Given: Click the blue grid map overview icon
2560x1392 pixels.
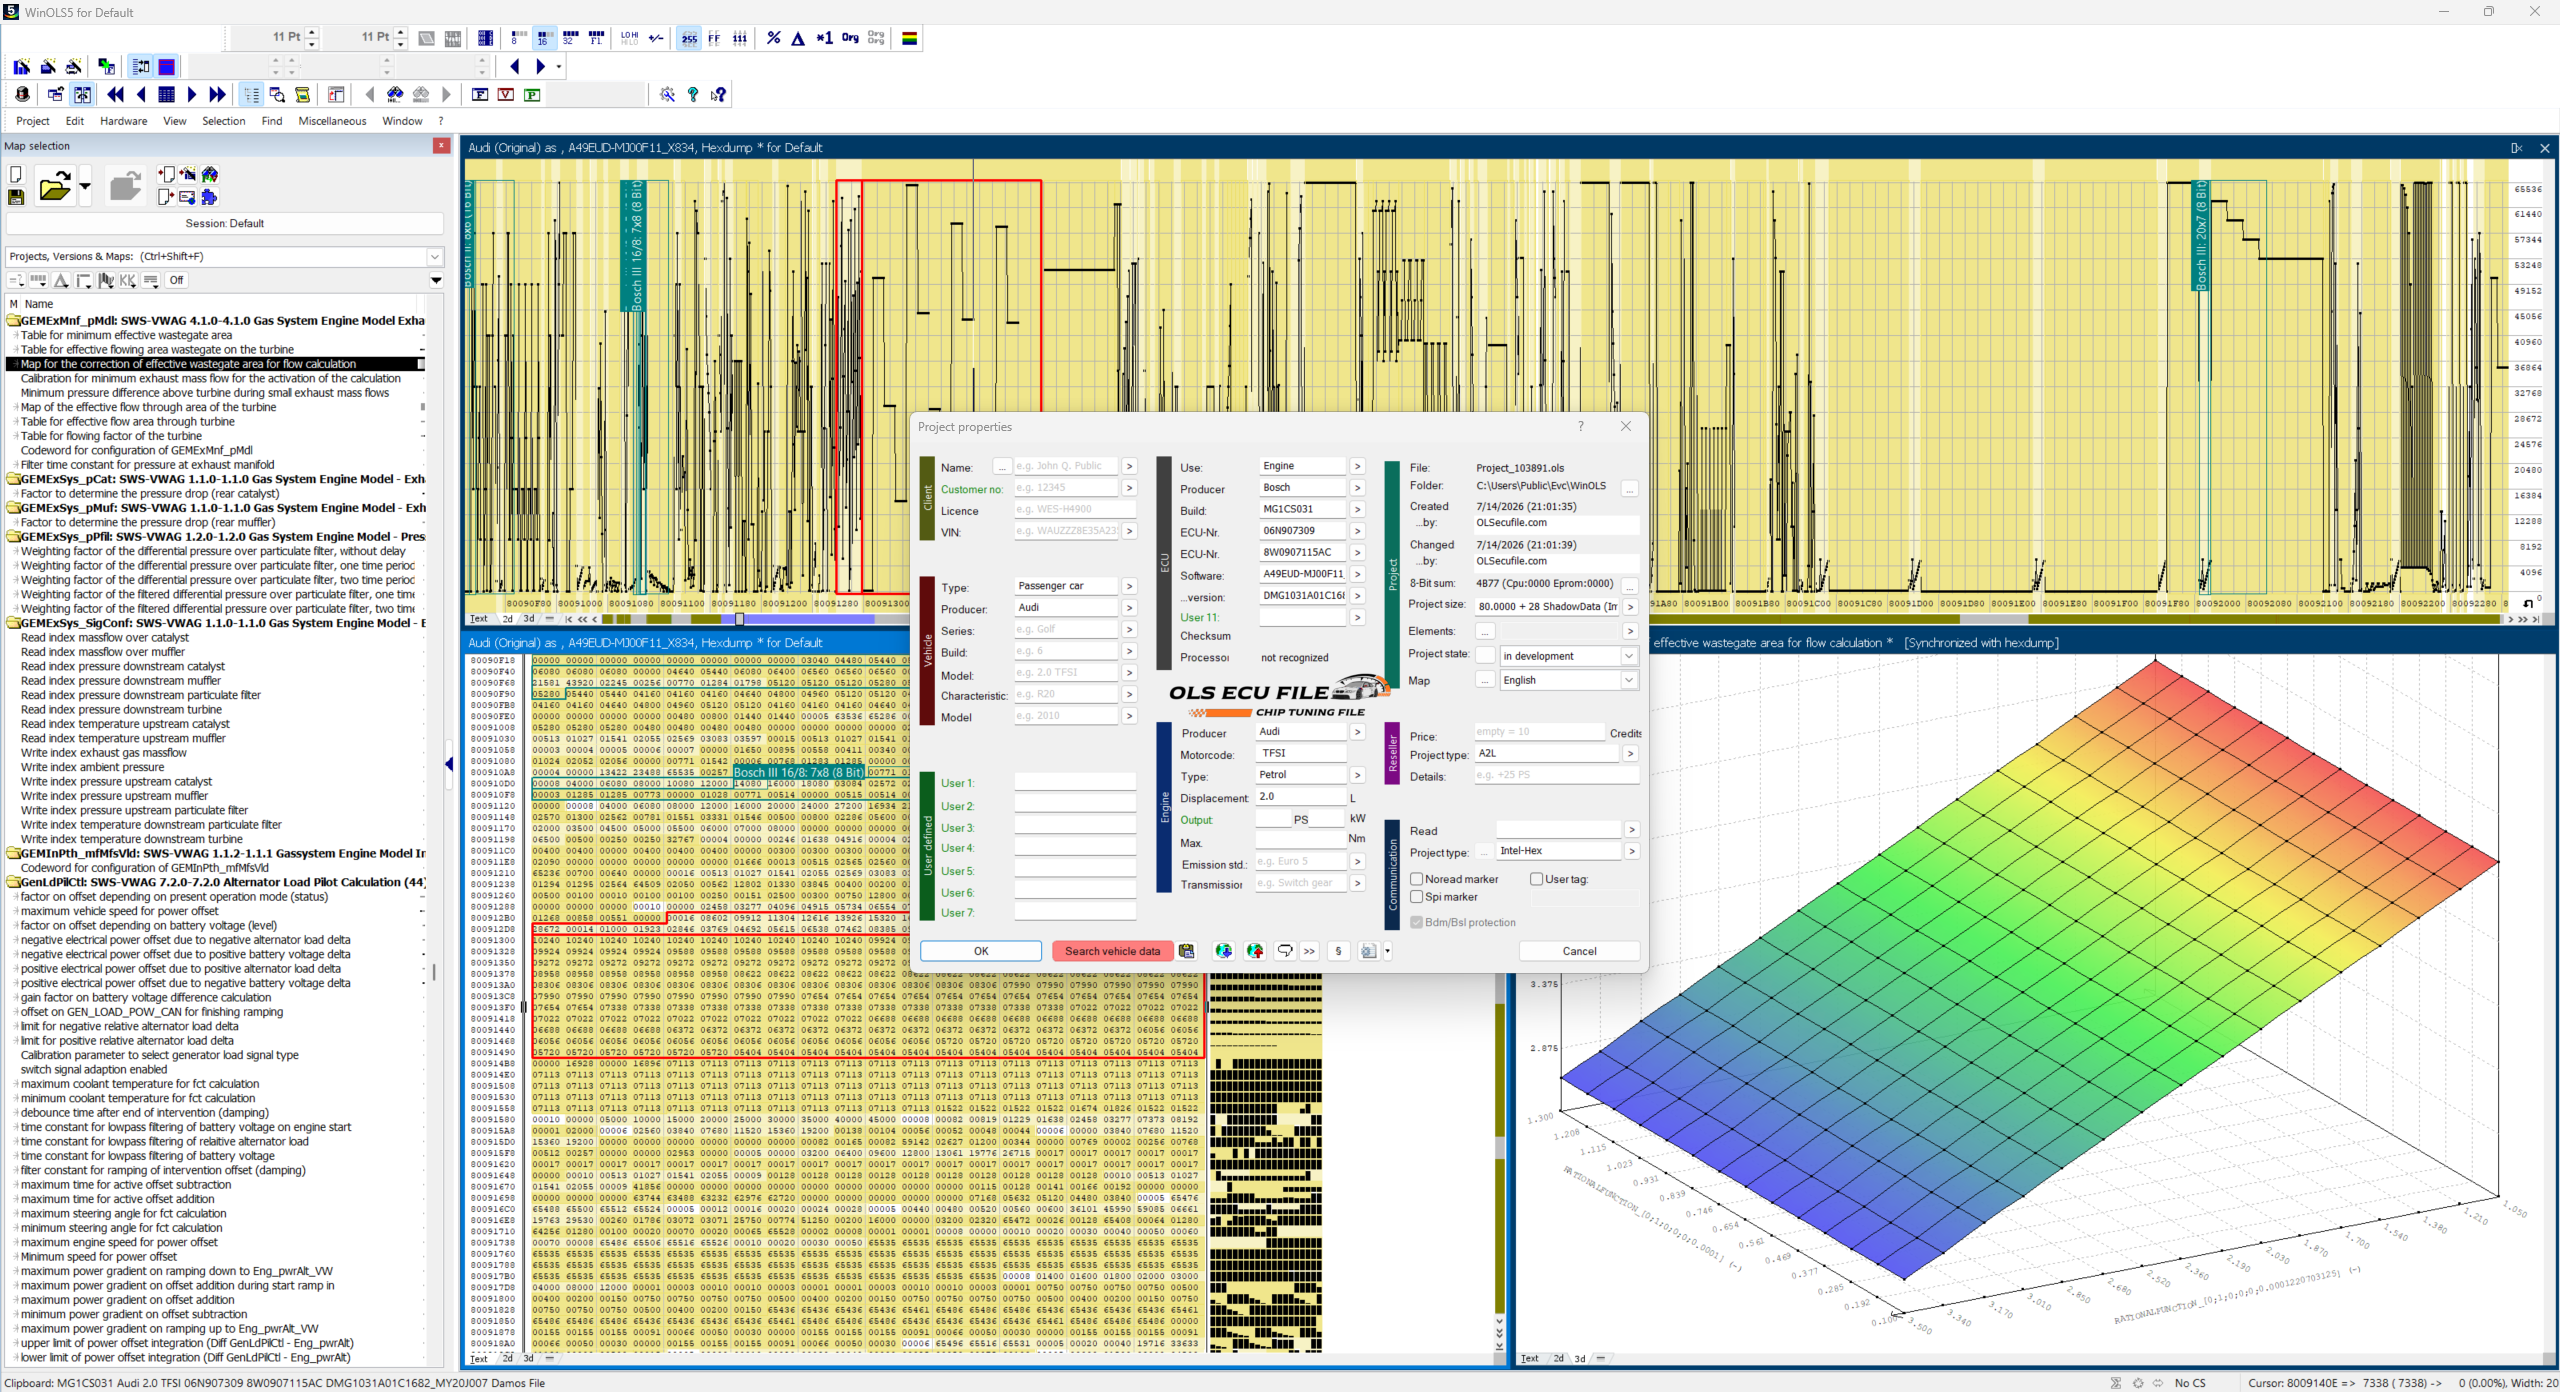Looking at the screenshot, I should click(166, 94).
